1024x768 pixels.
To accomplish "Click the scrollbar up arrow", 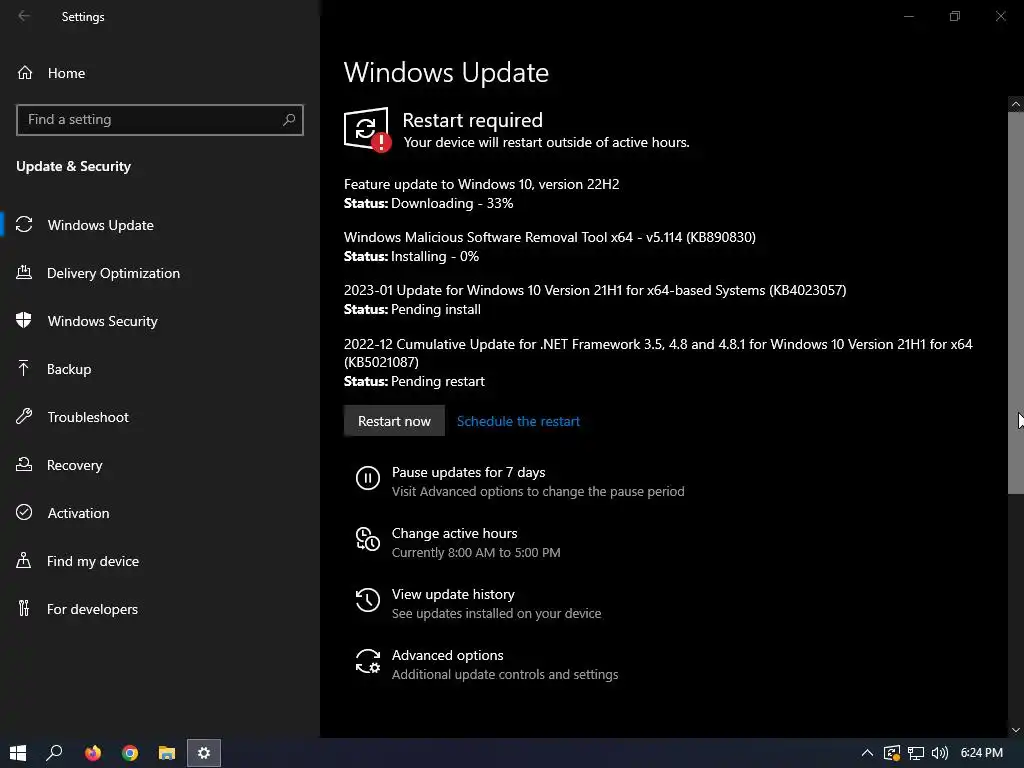I will click(x=1016, y=104).
